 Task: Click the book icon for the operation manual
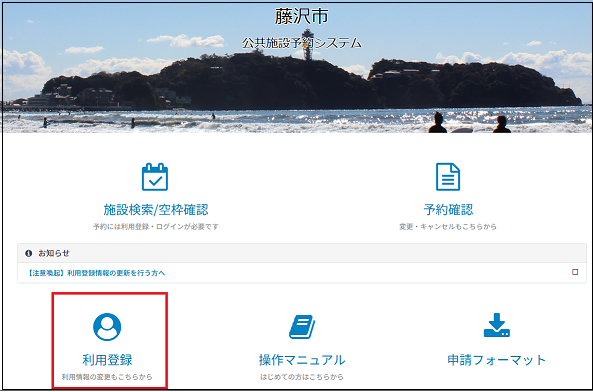pyautogui.click(x=302, y=327)
